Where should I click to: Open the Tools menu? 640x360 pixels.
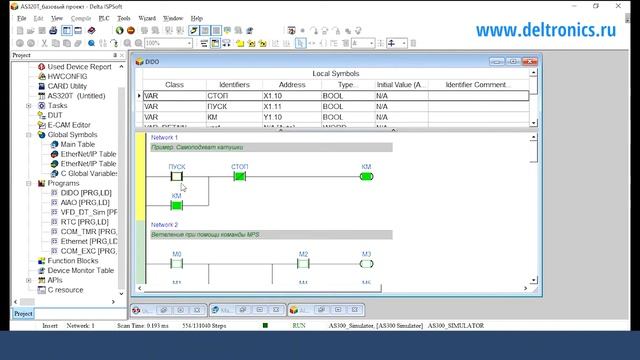point(124,18)
